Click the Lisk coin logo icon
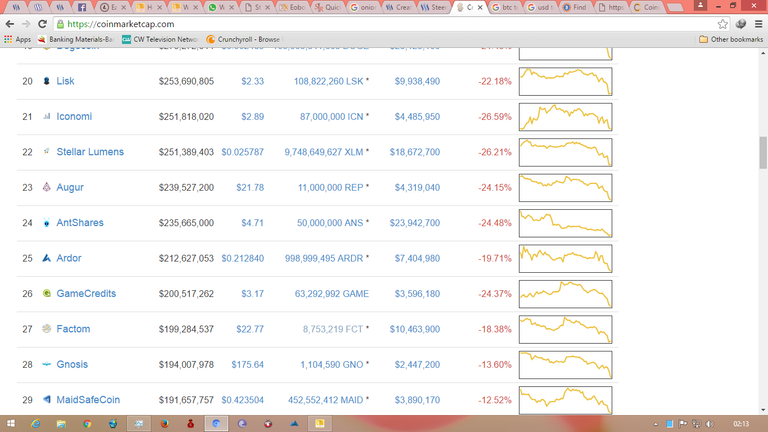Image resolution: width=768 pixels, height=432 pixels. point(47,81)
